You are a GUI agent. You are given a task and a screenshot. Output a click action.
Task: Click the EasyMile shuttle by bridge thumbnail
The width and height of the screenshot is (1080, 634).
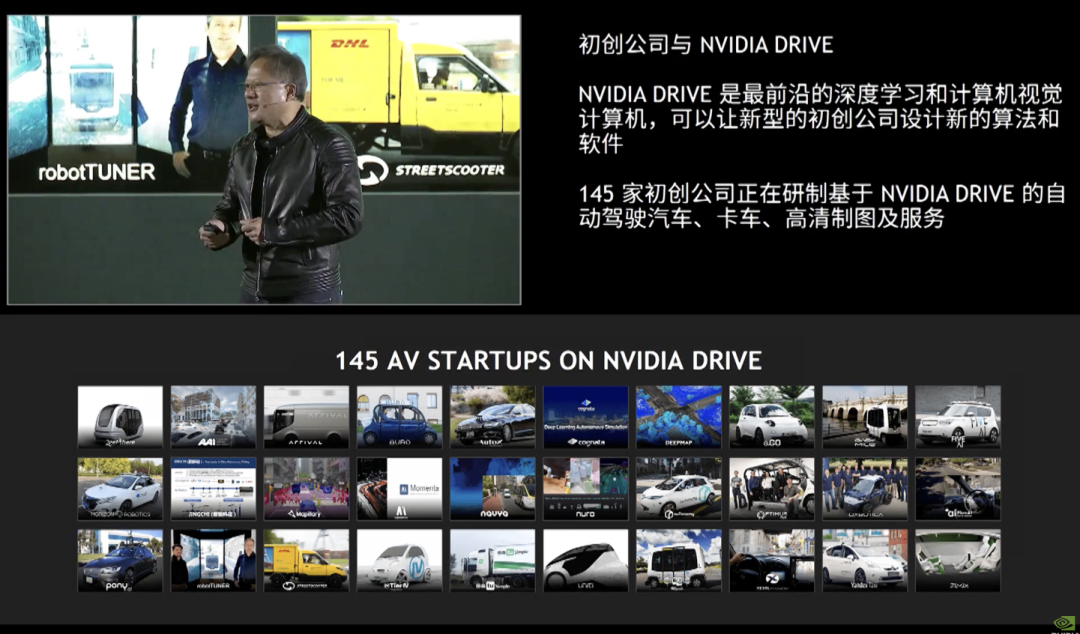[x=865, y=417]
